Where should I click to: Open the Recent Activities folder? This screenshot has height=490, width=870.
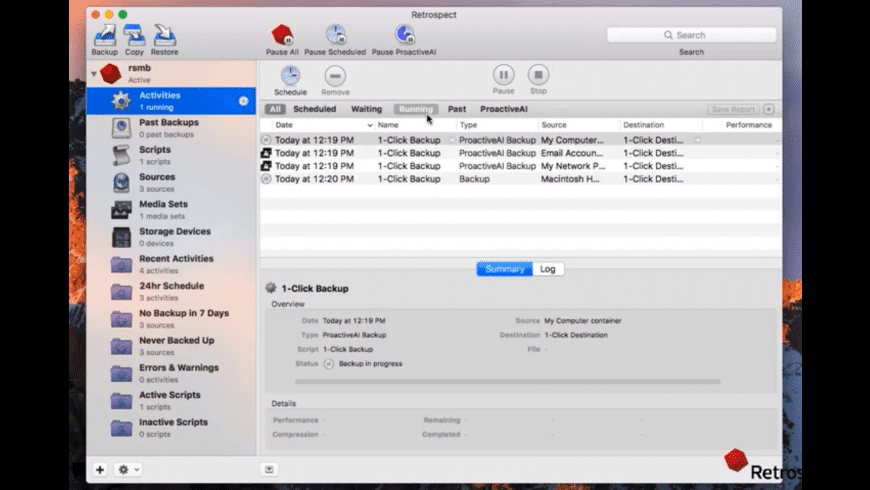pos(171,264)
